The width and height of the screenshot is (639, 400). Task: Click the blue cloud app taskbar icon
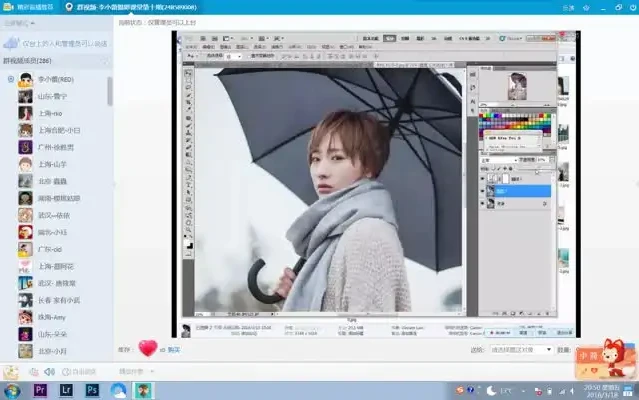point(118,390)
